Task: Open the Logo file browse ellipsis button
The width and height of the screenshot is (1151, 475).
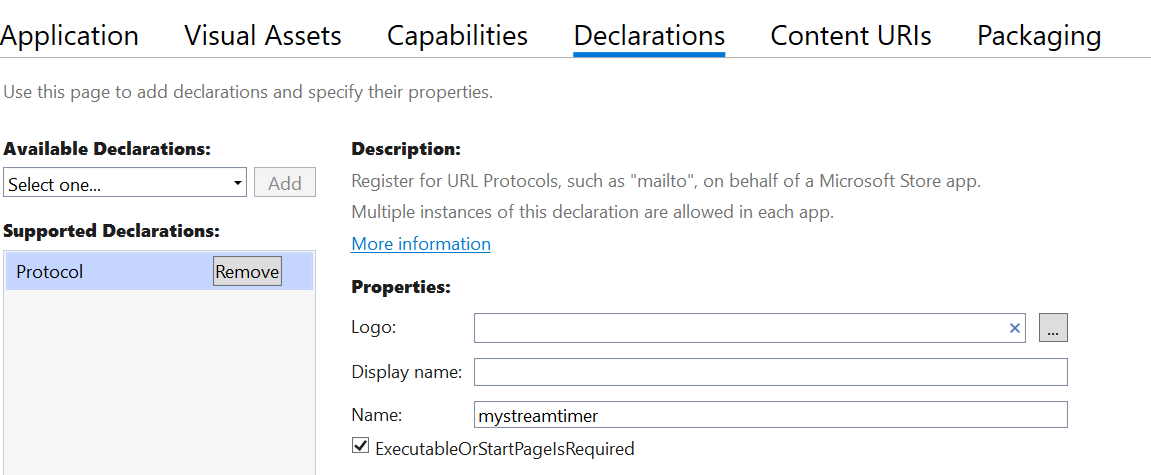Action: 1053,328
